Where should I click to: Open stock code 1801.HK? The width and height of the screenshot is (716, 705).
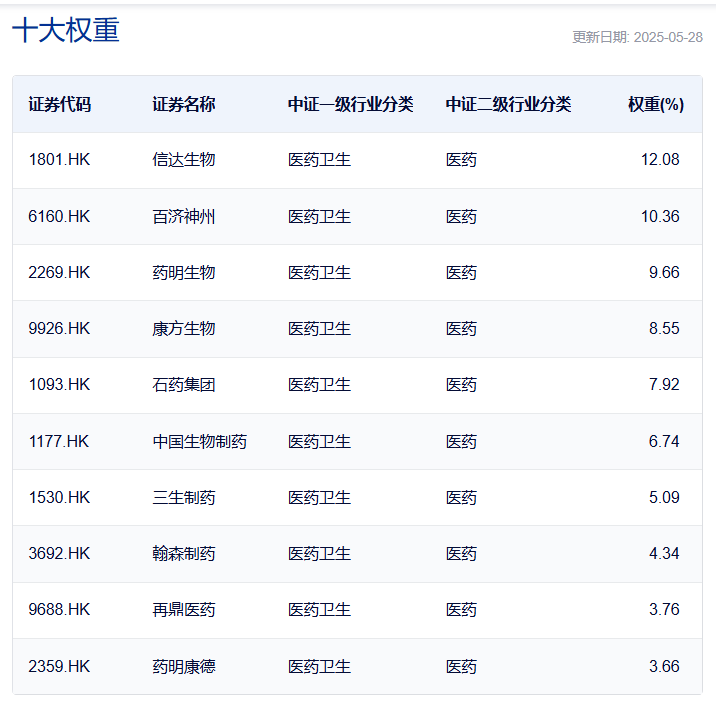pos(59,159)
